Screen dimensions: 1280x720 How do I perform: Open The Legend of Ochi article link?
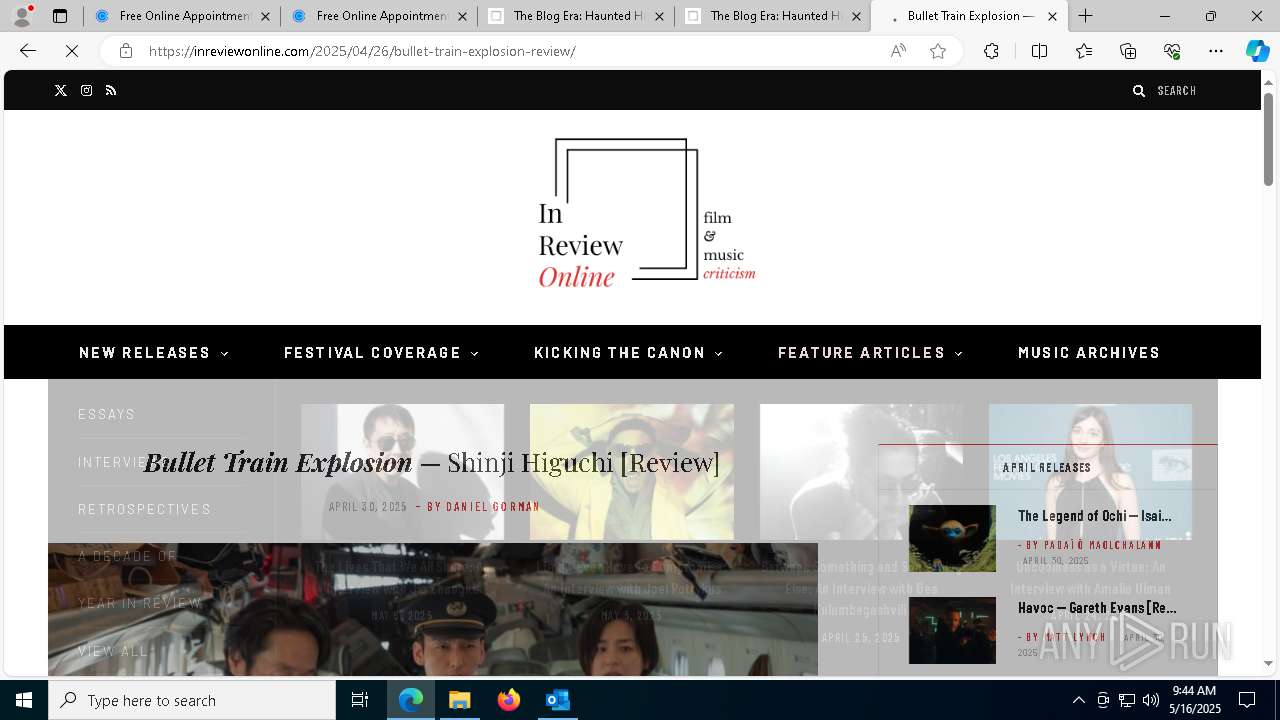1094,516
